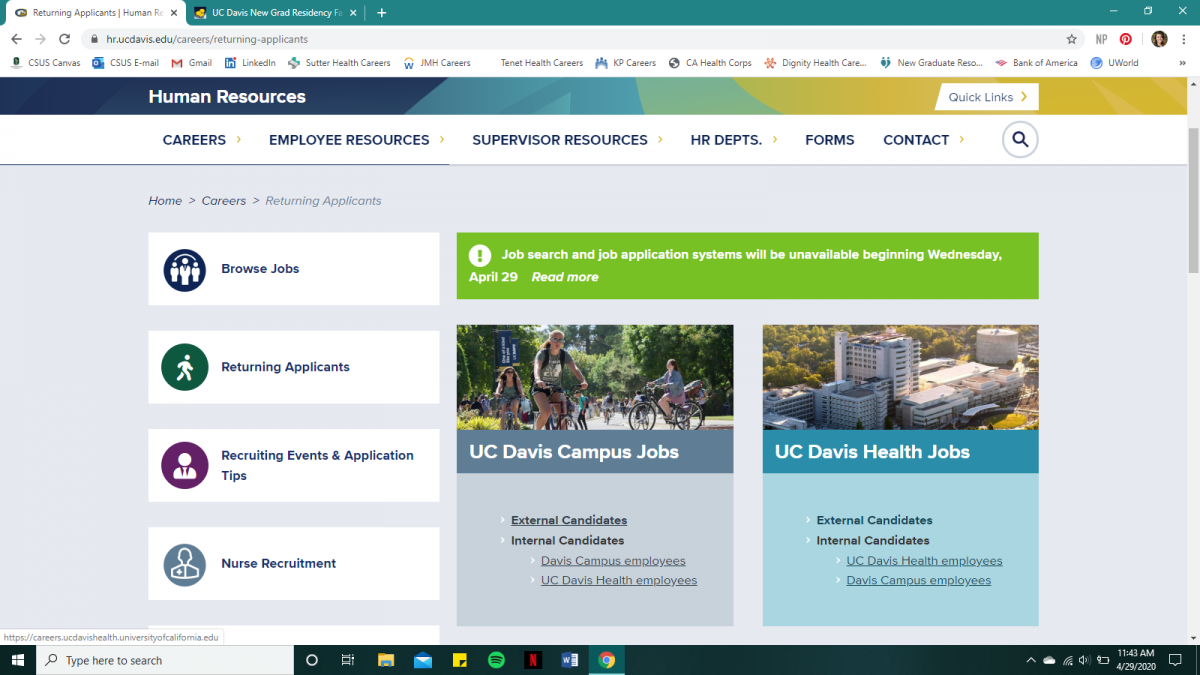
Task: Click External Candidates under Campus Jobs
Action: pyautogui.click(x=569, y=520)
